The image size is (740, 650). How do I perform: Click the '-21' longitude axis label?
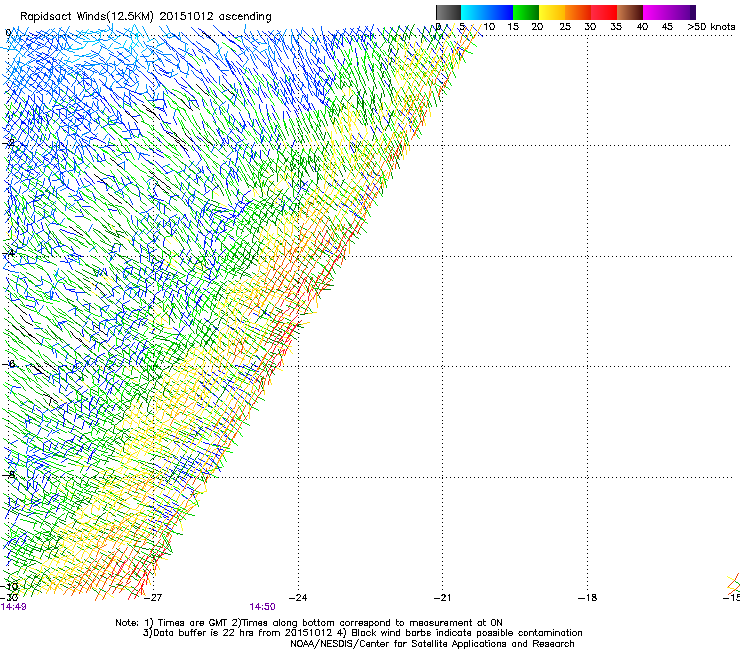442,598
